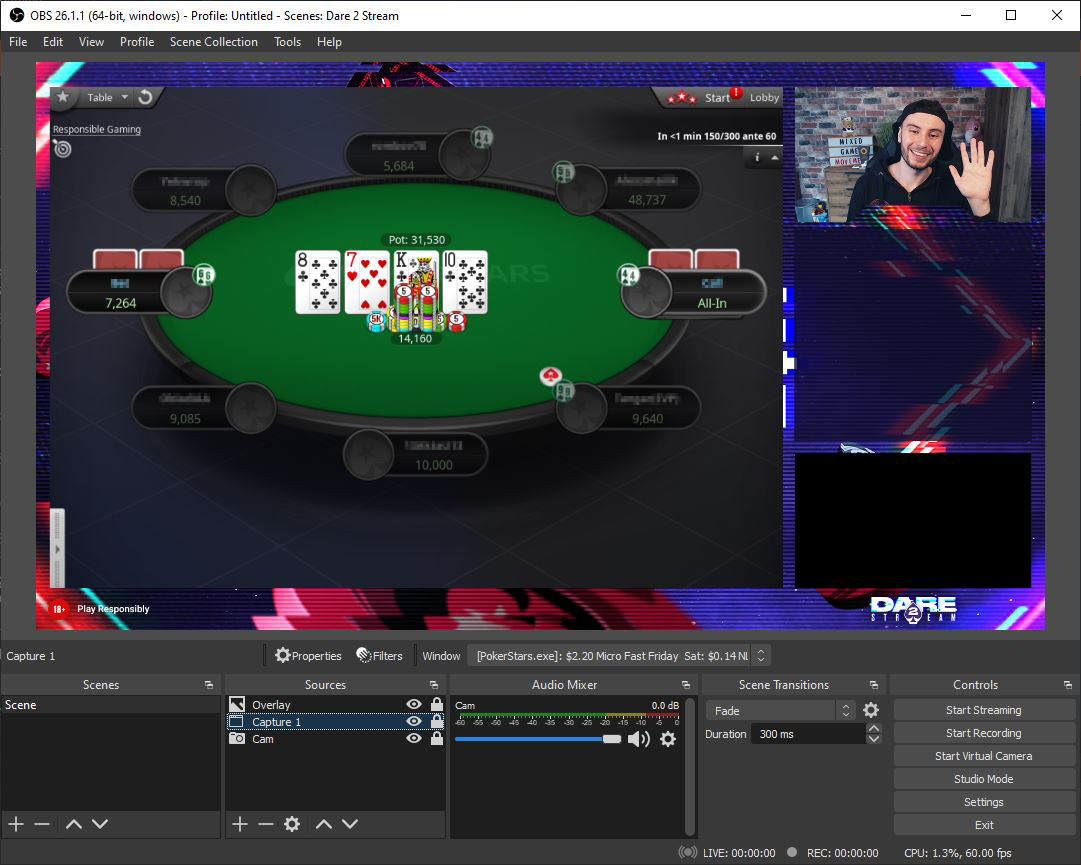1081x865 pixels.
Task: Click the Scene Transitions properties gear
Action: [869, 709]
